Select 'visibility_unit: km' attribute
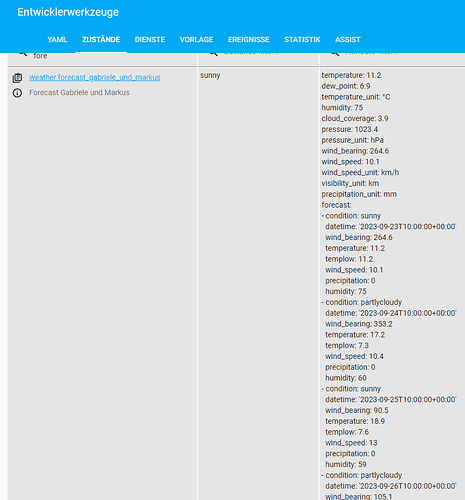Image resolution: width=465 pixels, height=500 pixels. tap(350, 183)
